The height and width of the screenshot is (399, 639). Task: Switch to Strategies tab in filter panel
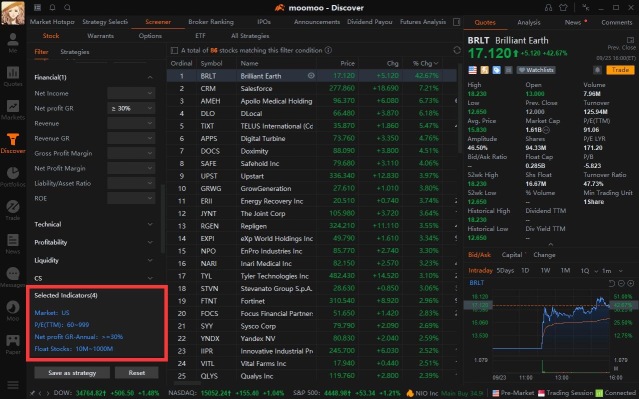[75, 52]
